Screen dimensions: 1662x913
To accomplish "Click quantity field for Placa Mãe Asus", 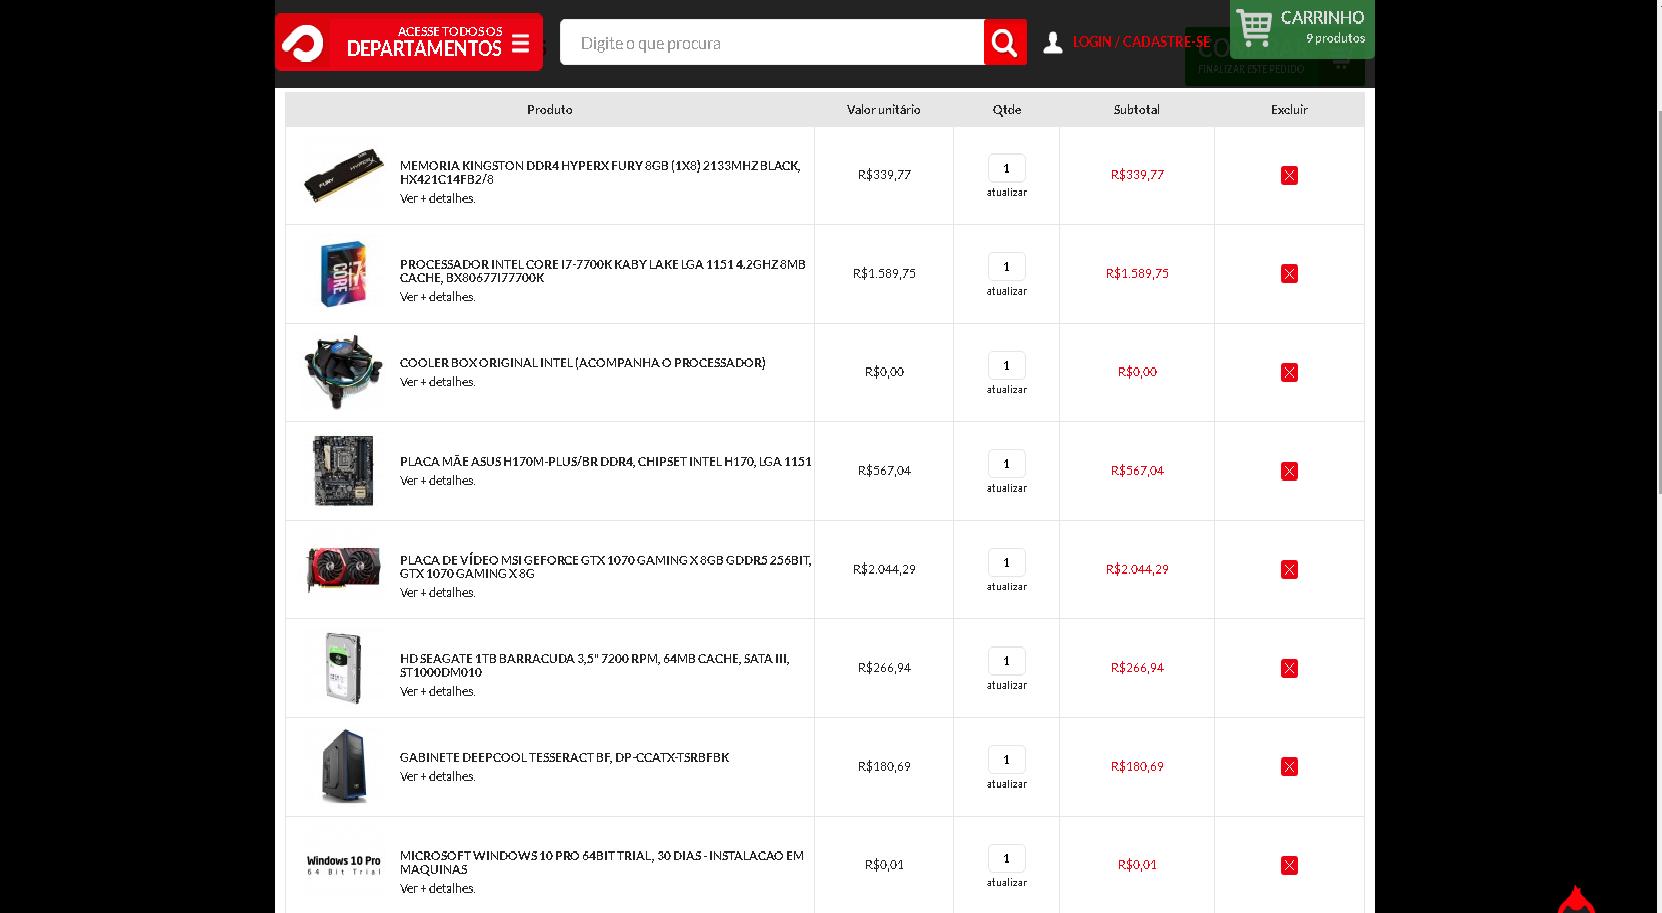I will [x=1007, y=463].
